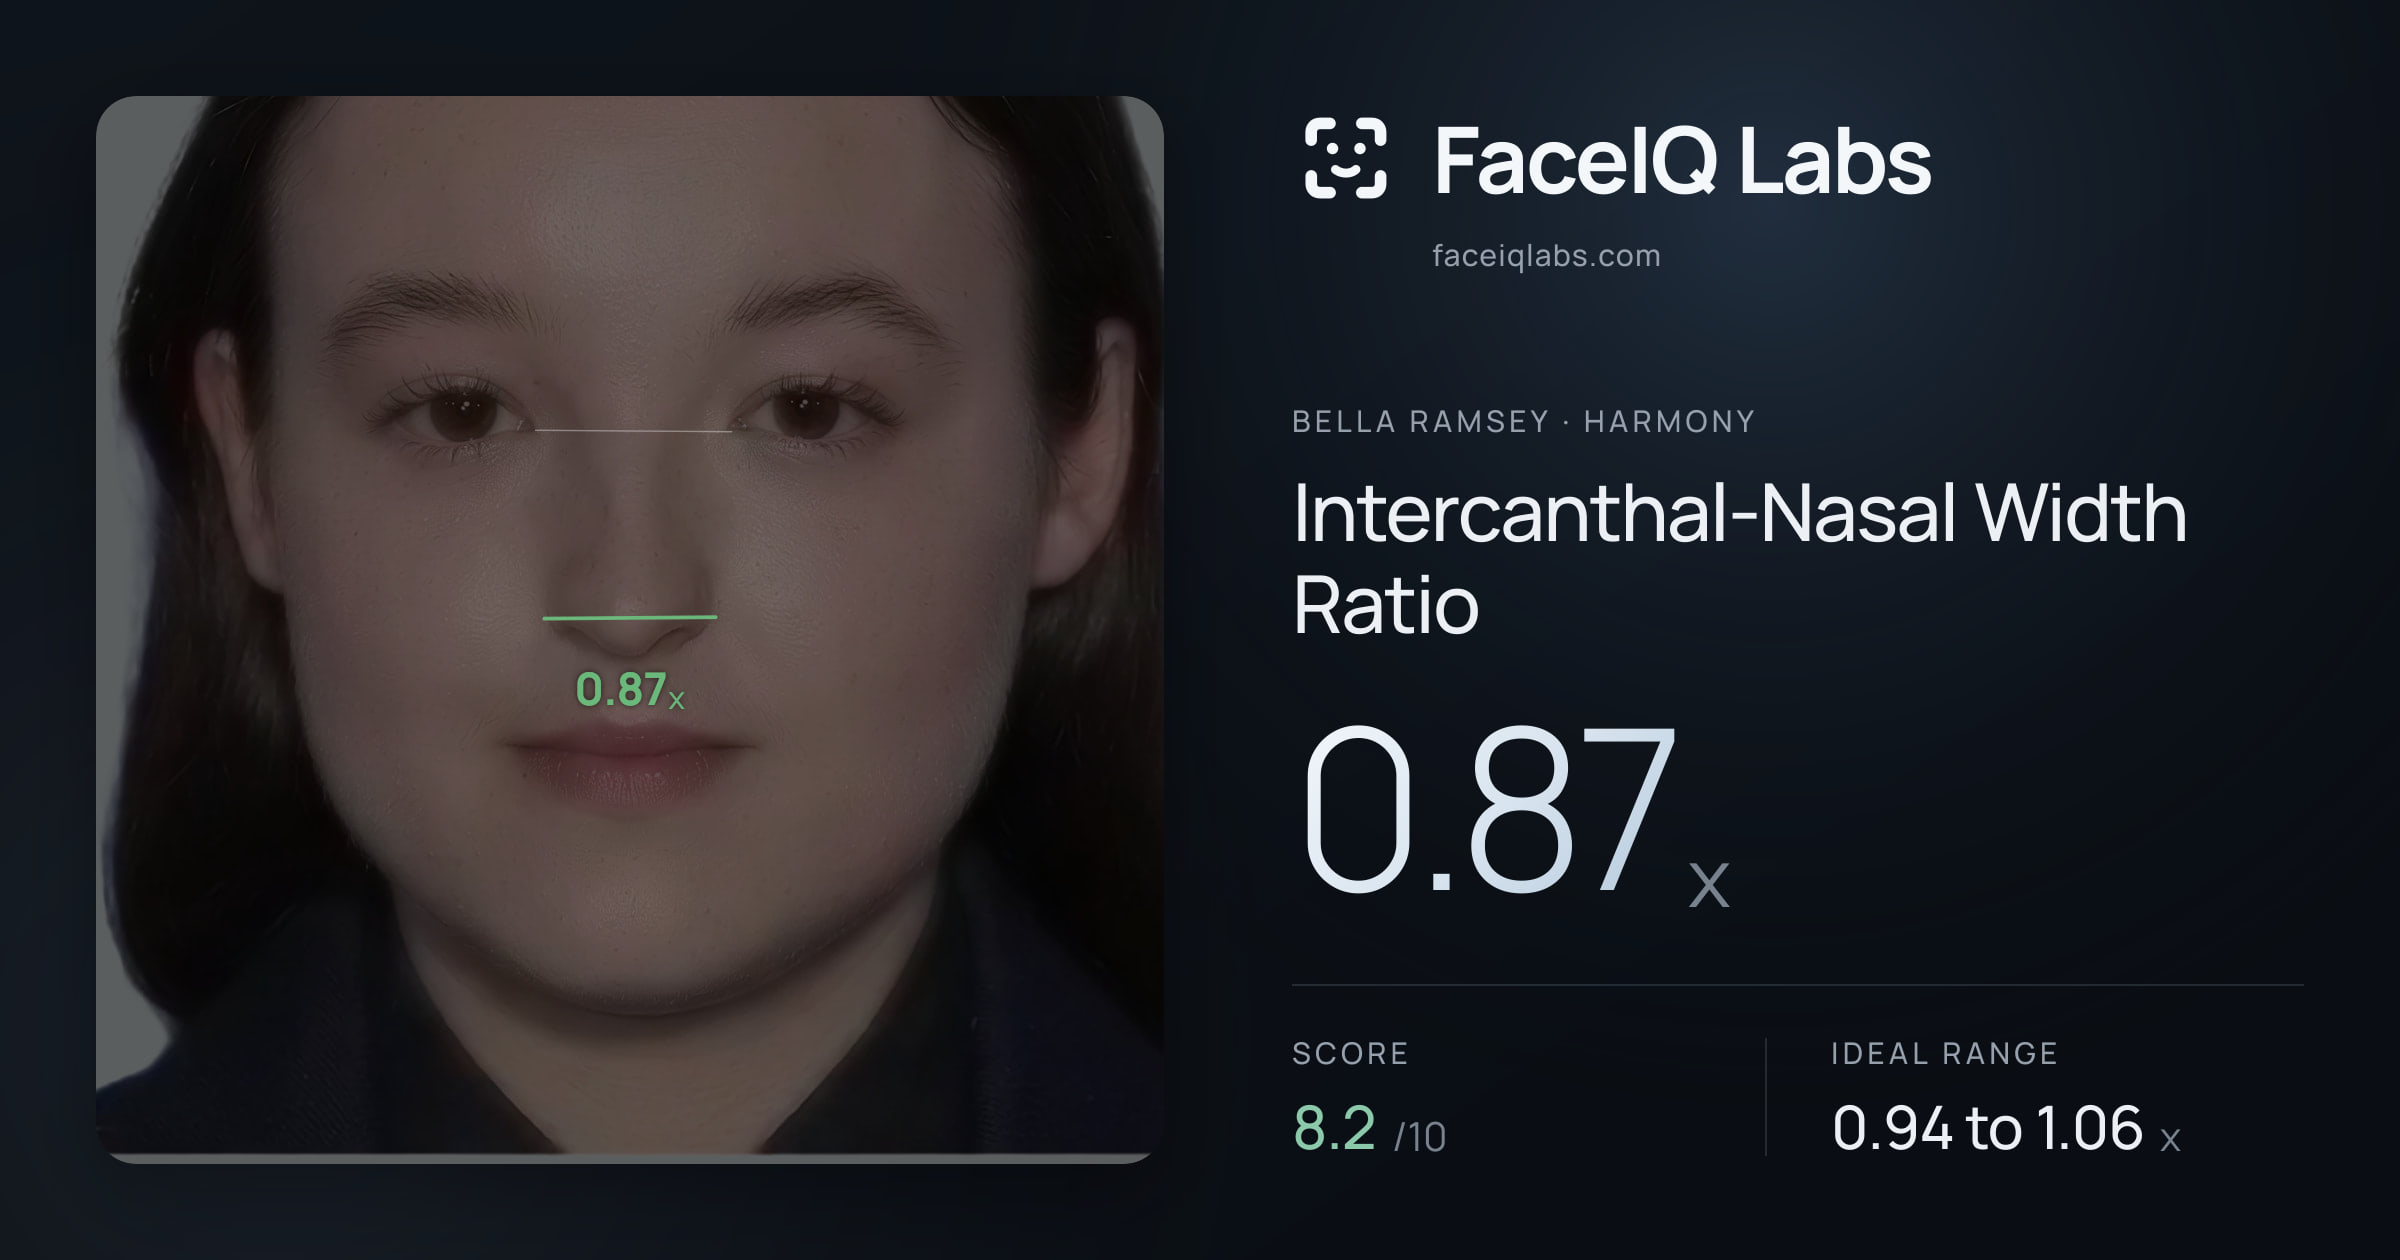Click the FaceIQ Labs brand name
This screenshot has width=2400, height=1260.
1682,161
